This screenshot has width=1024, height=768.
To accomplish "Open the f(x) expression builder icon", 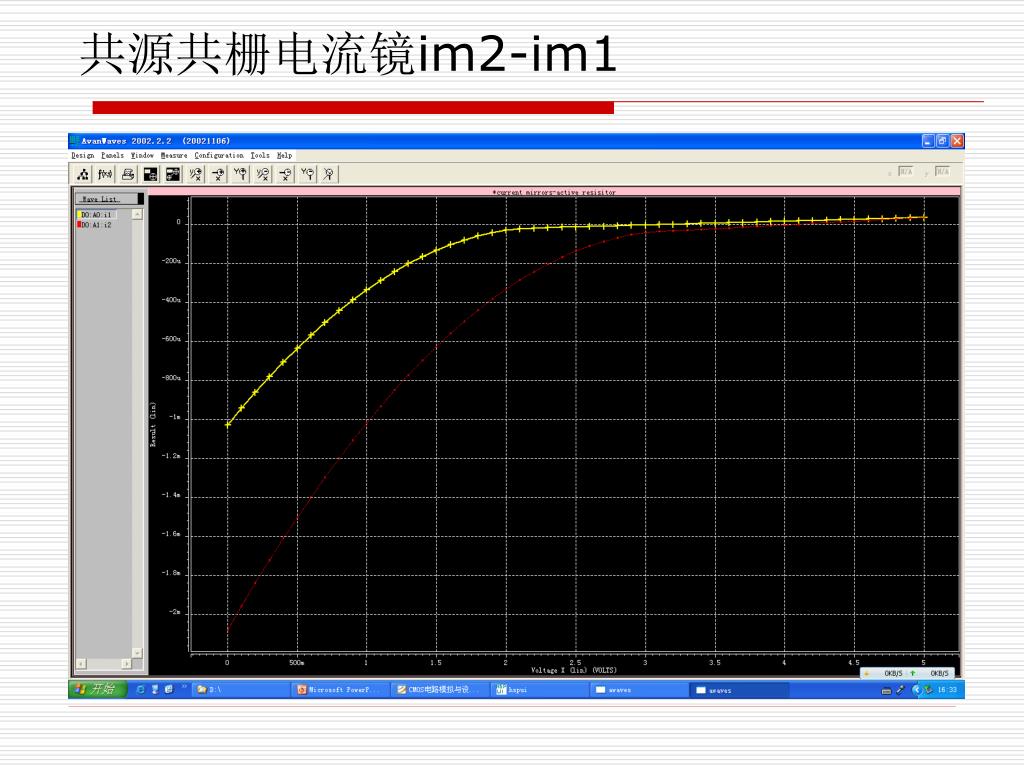I will (105, 174).
